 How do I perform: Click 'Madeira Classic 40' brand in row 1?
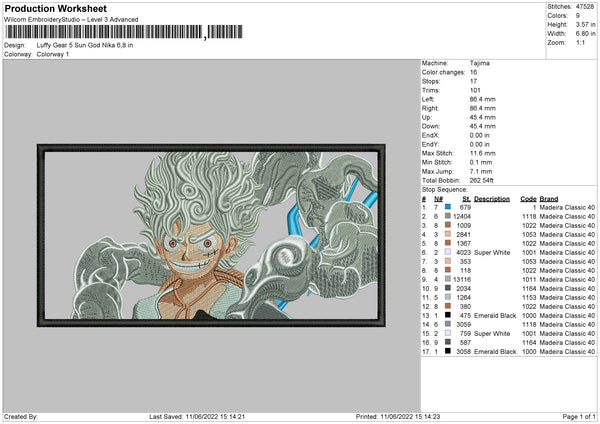coord(567,207)
